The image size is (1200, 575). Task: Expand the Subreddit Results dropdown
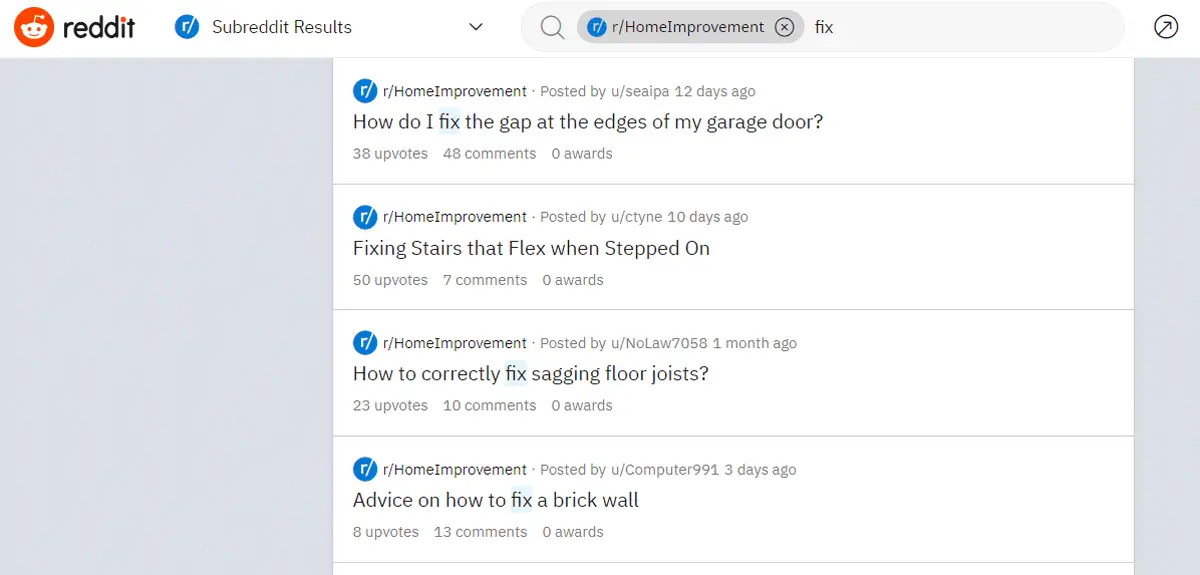coord(476,27)
